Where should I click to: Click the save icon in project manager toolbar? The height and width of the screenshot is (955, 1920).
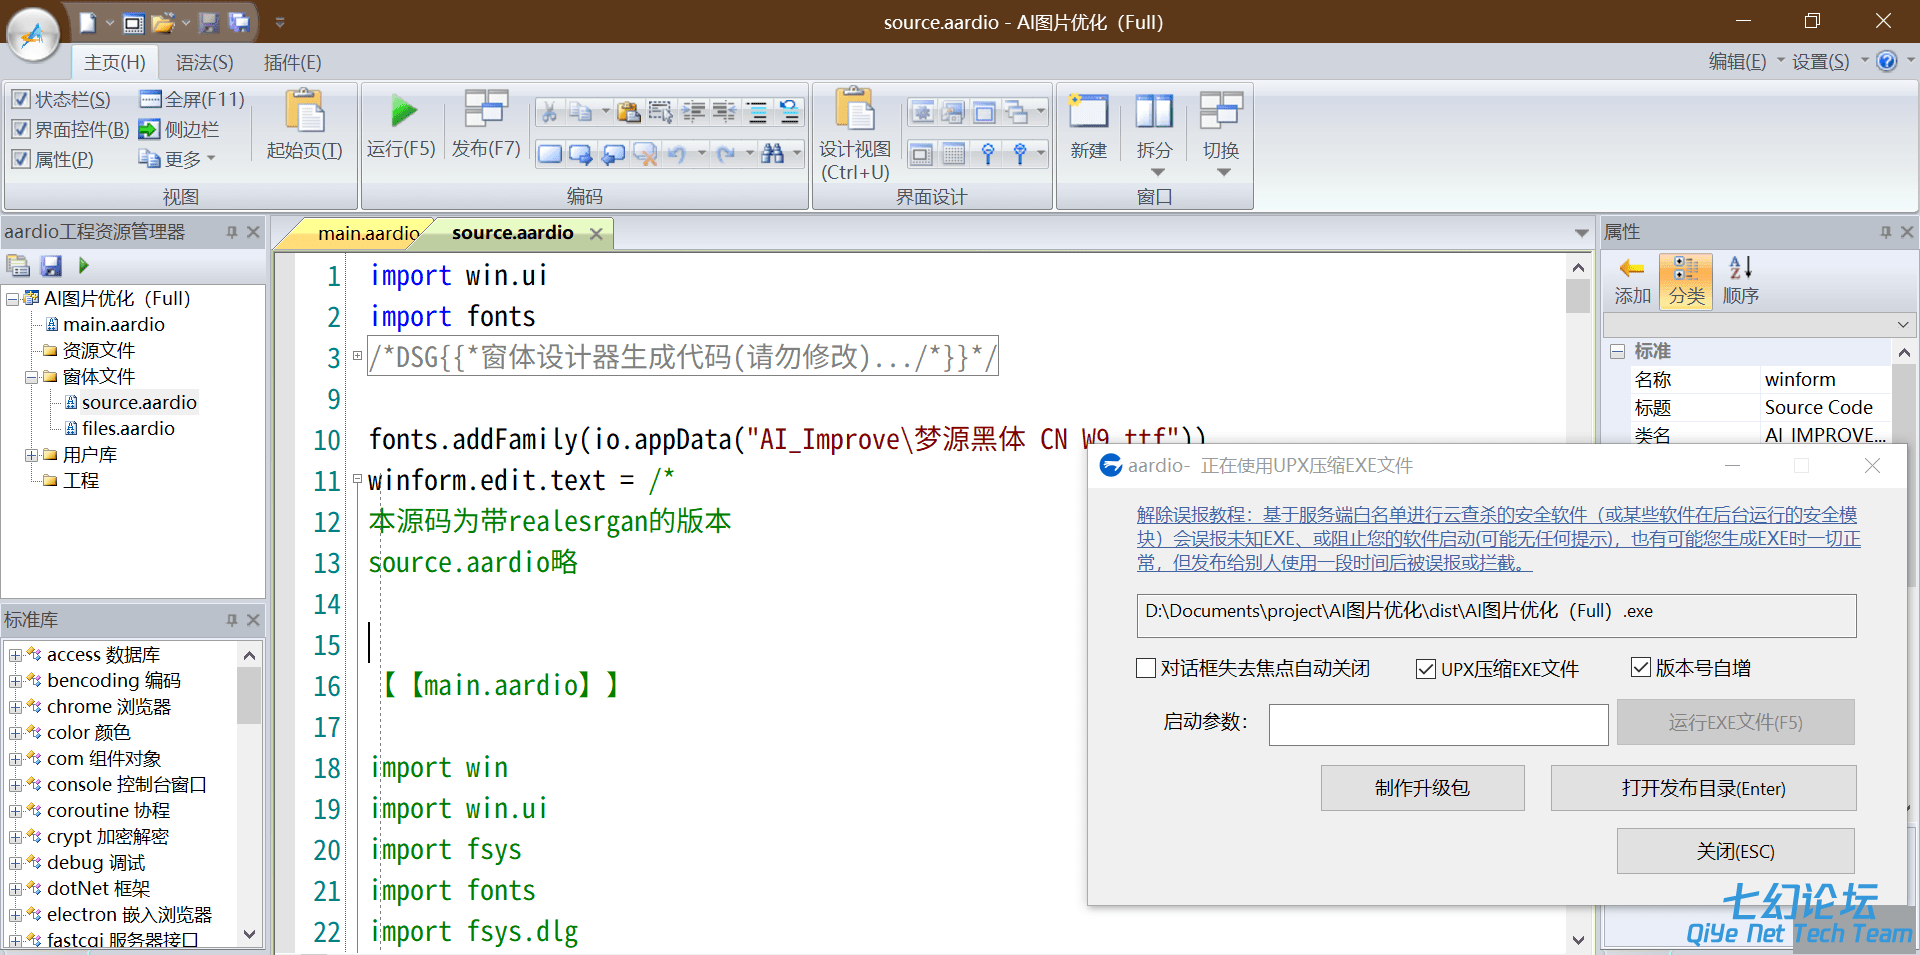point(51,266)
